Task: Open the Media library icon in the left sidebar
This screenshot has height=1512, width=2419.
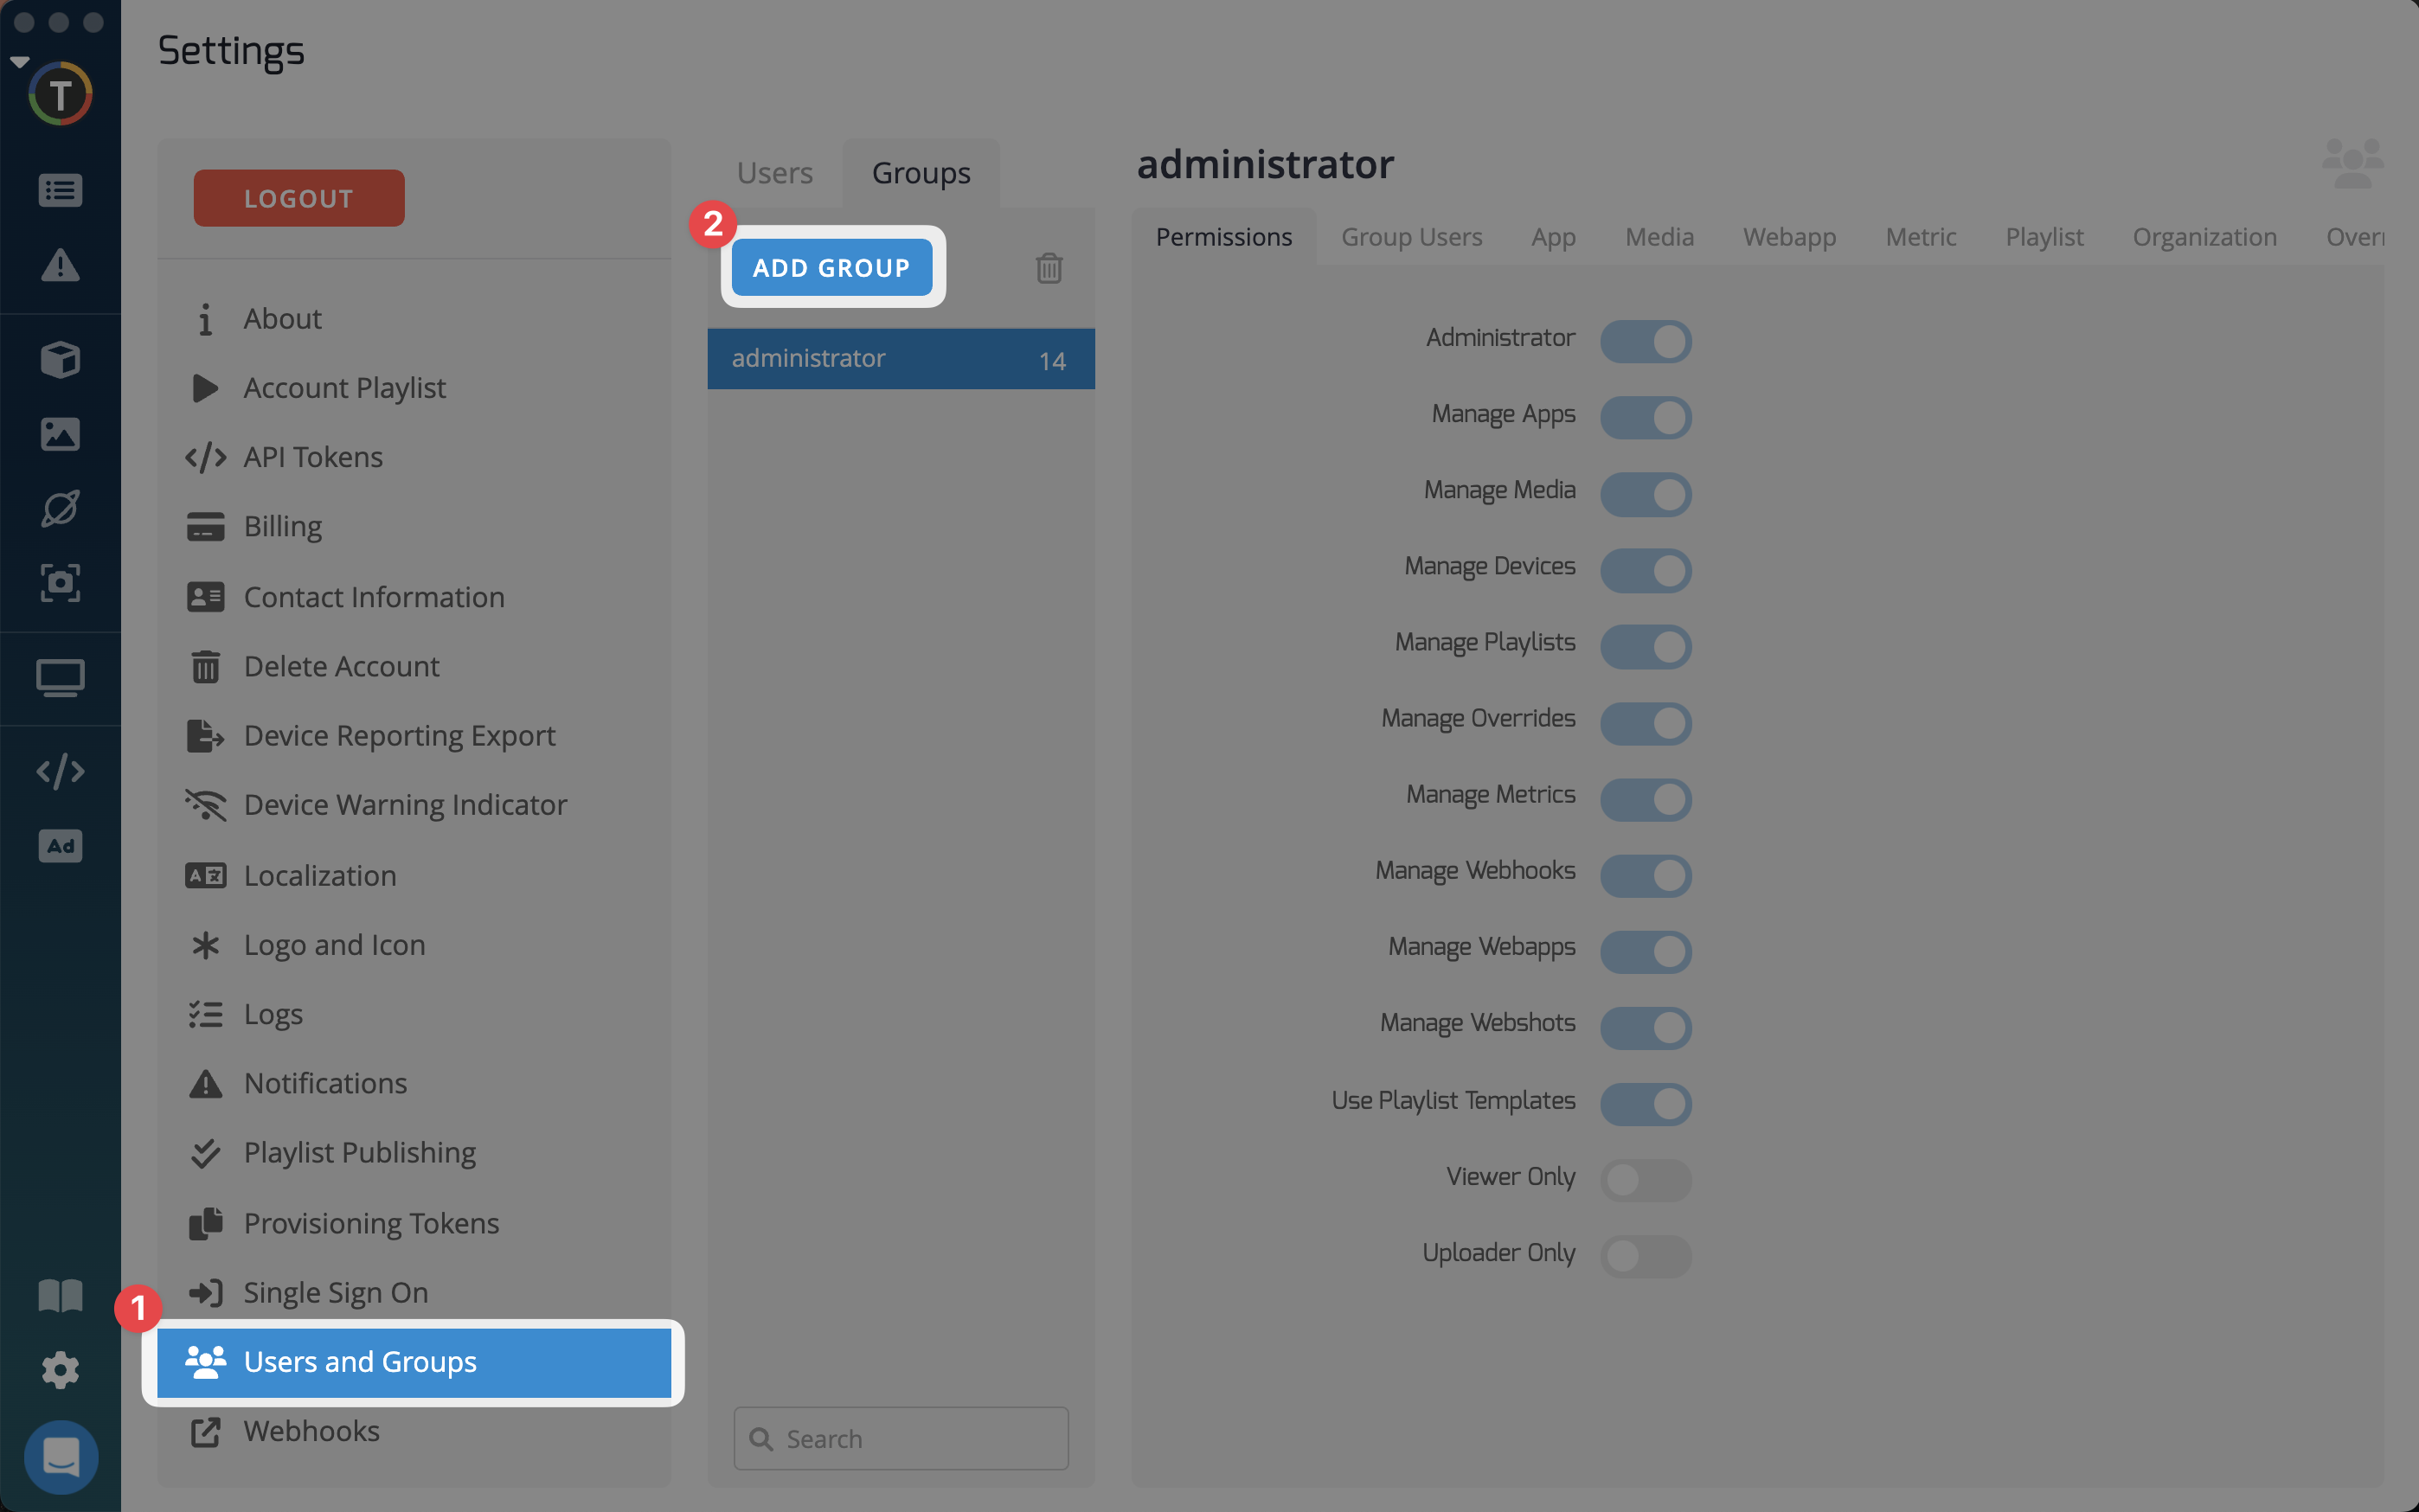Action: click(60, 434)
